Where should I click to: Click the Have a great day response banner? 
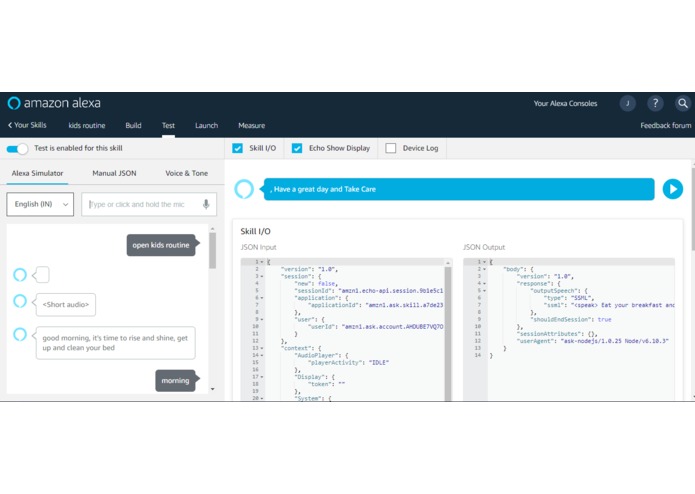tap(459, 189)
